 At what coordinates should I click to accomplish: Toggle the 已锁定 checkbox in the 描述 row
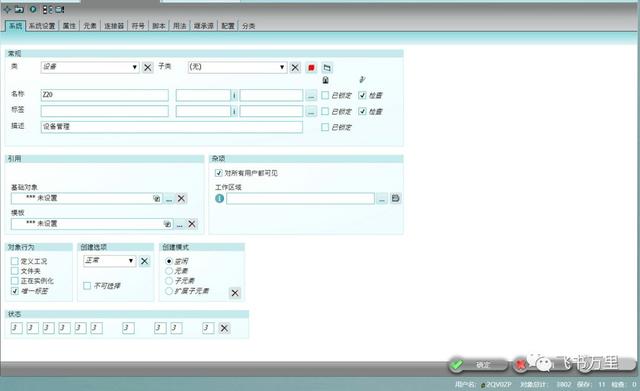click(325, 127)
